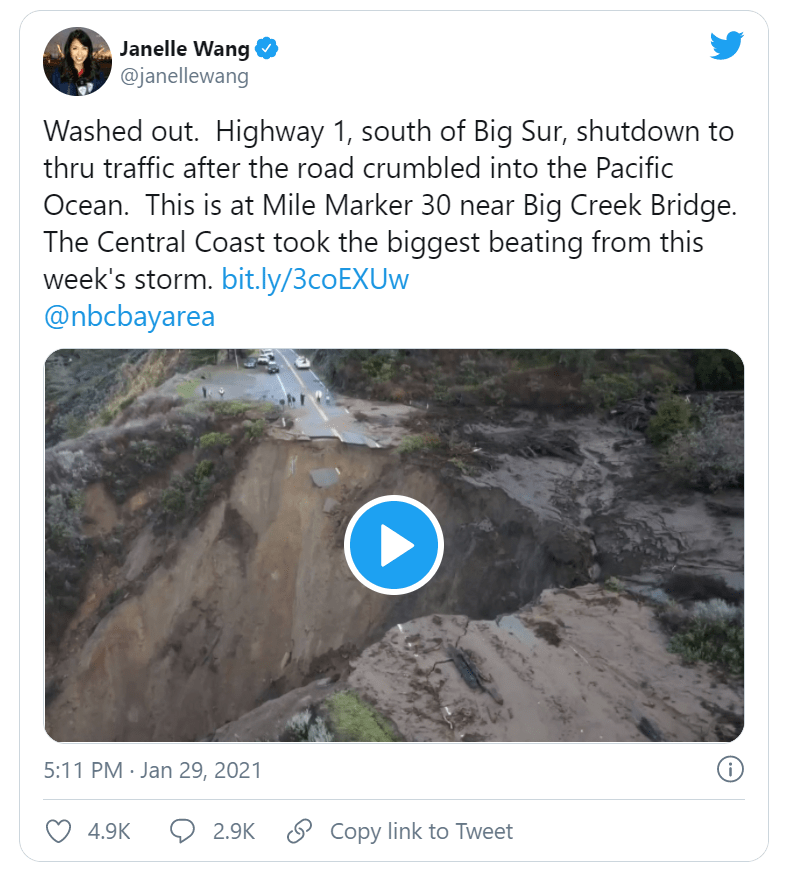Play the landslide video
This screenshot has width=789, height=880.
394,545
